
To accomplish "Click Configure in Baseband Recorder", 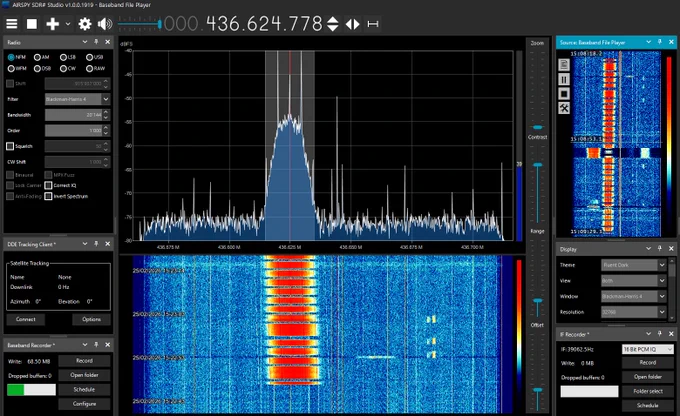I will (x=84, y=404).
